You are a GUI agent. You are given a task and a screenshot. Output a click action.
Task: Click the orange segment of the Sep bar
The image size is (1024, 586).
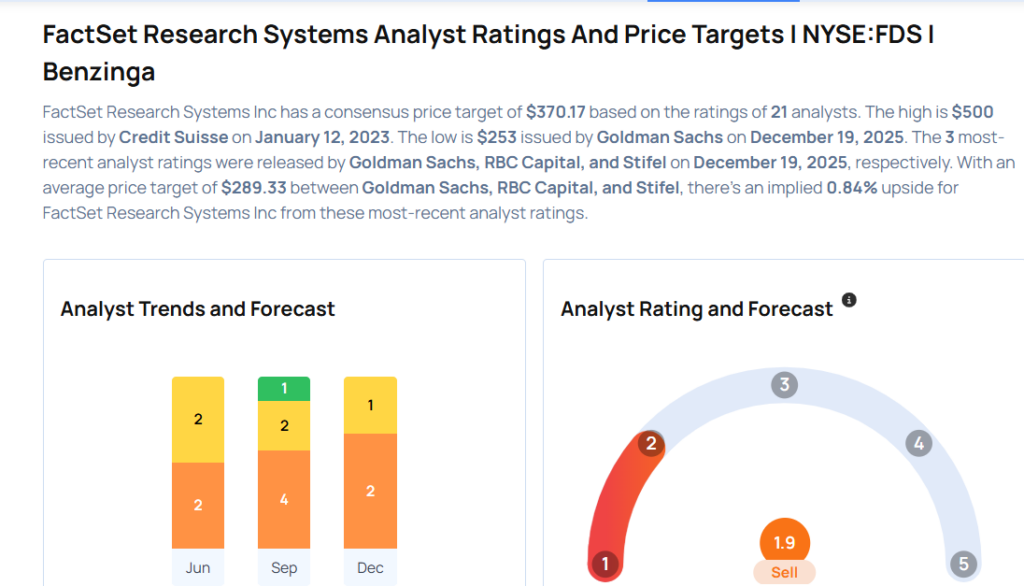284,498
